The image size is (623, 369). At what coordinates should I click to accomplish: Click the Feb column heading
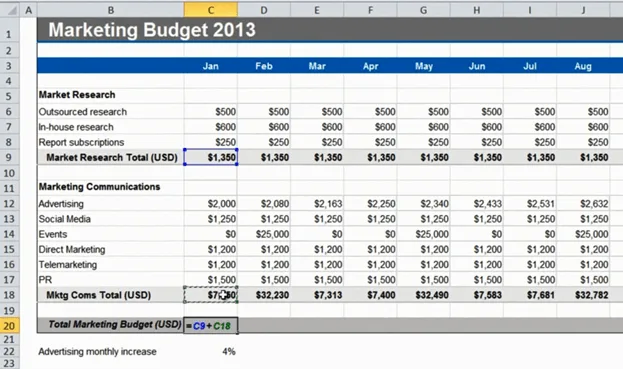click(x=264, y=66)
